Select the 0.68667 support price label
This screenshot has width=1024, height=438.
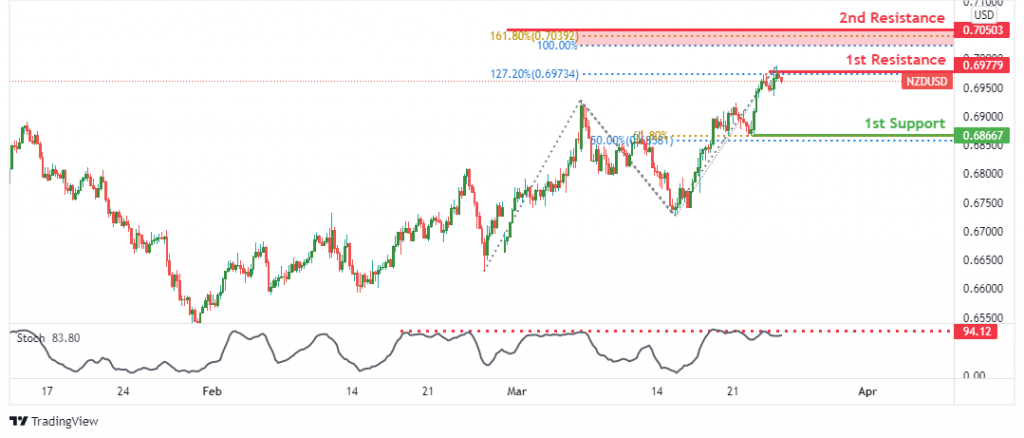click(982, 136)
